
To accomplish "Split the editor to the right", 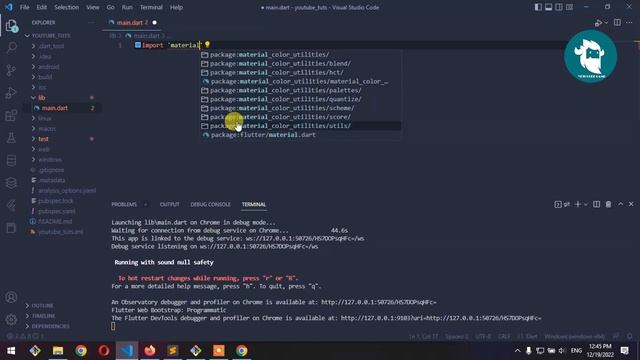I will click(x=617, y=22).
